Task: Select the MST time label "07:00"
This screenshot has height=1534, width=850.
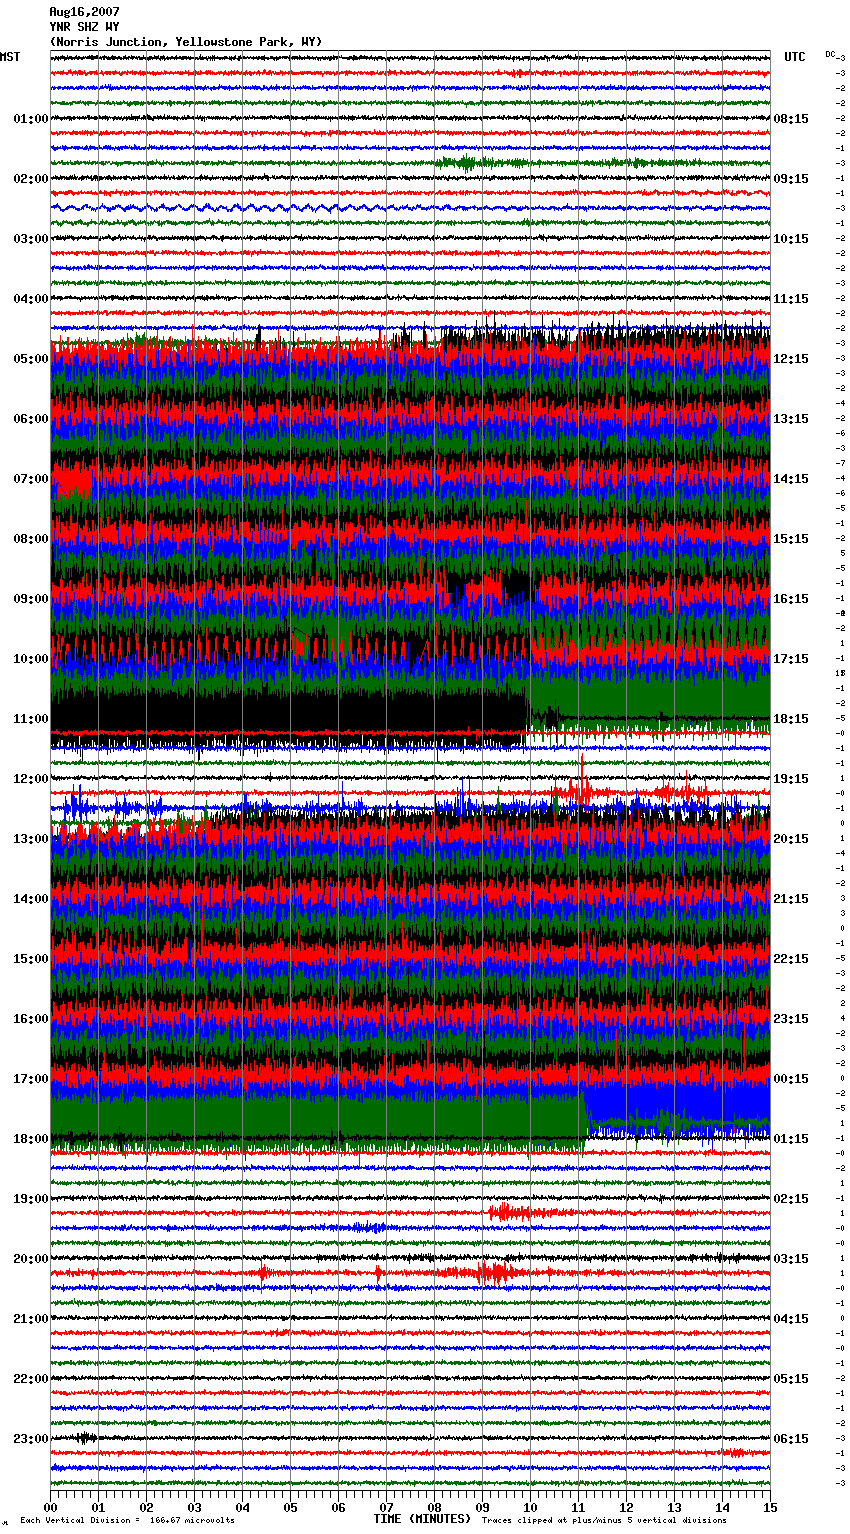Action: click(x=31, y=479)
